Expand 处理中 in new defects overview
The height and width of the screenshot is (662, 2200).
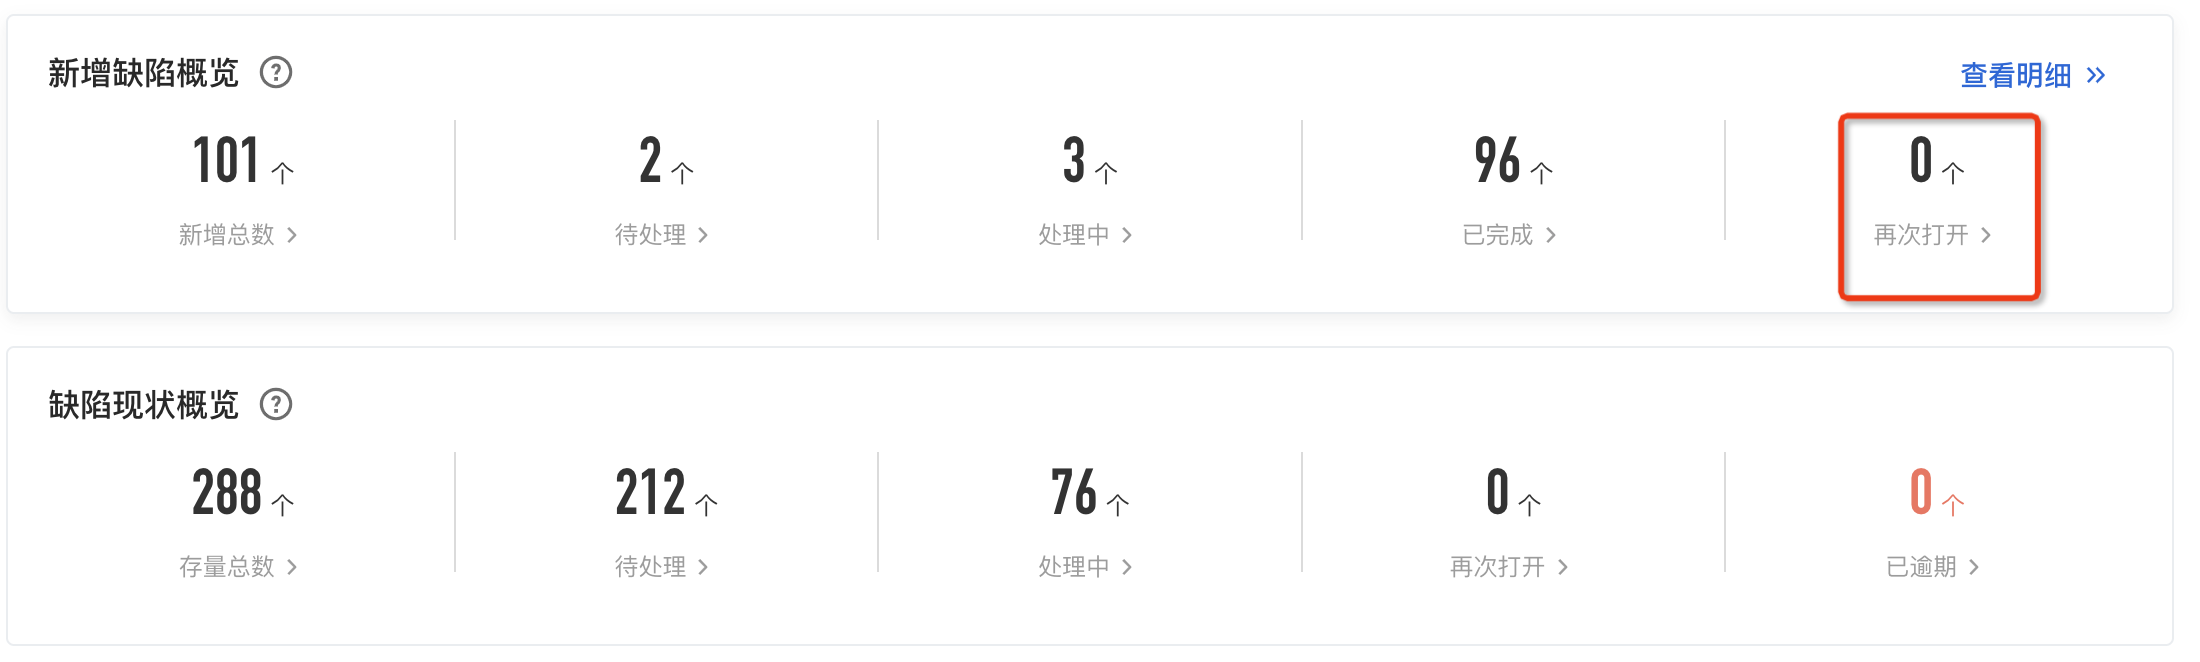tap(1085, 235)
